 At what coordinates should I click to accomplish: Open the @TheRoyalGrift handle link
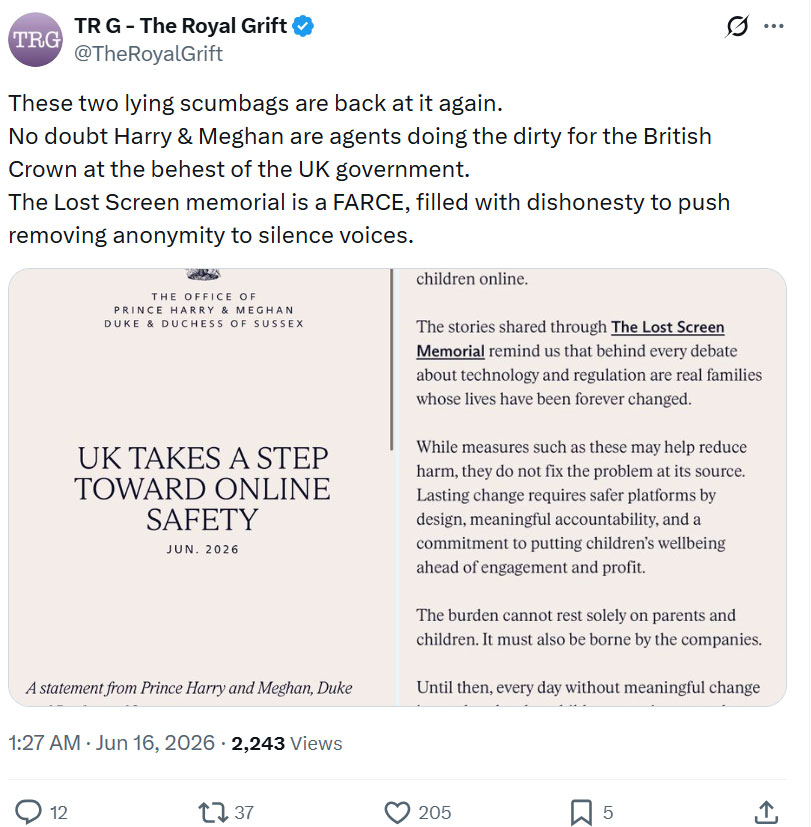point(148,54)
